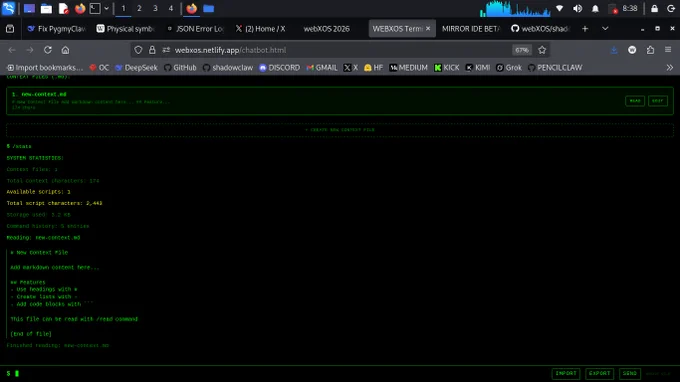Open the browser home page
The width and height of the screenshot is (680, 382).
(x=65, y=50)
